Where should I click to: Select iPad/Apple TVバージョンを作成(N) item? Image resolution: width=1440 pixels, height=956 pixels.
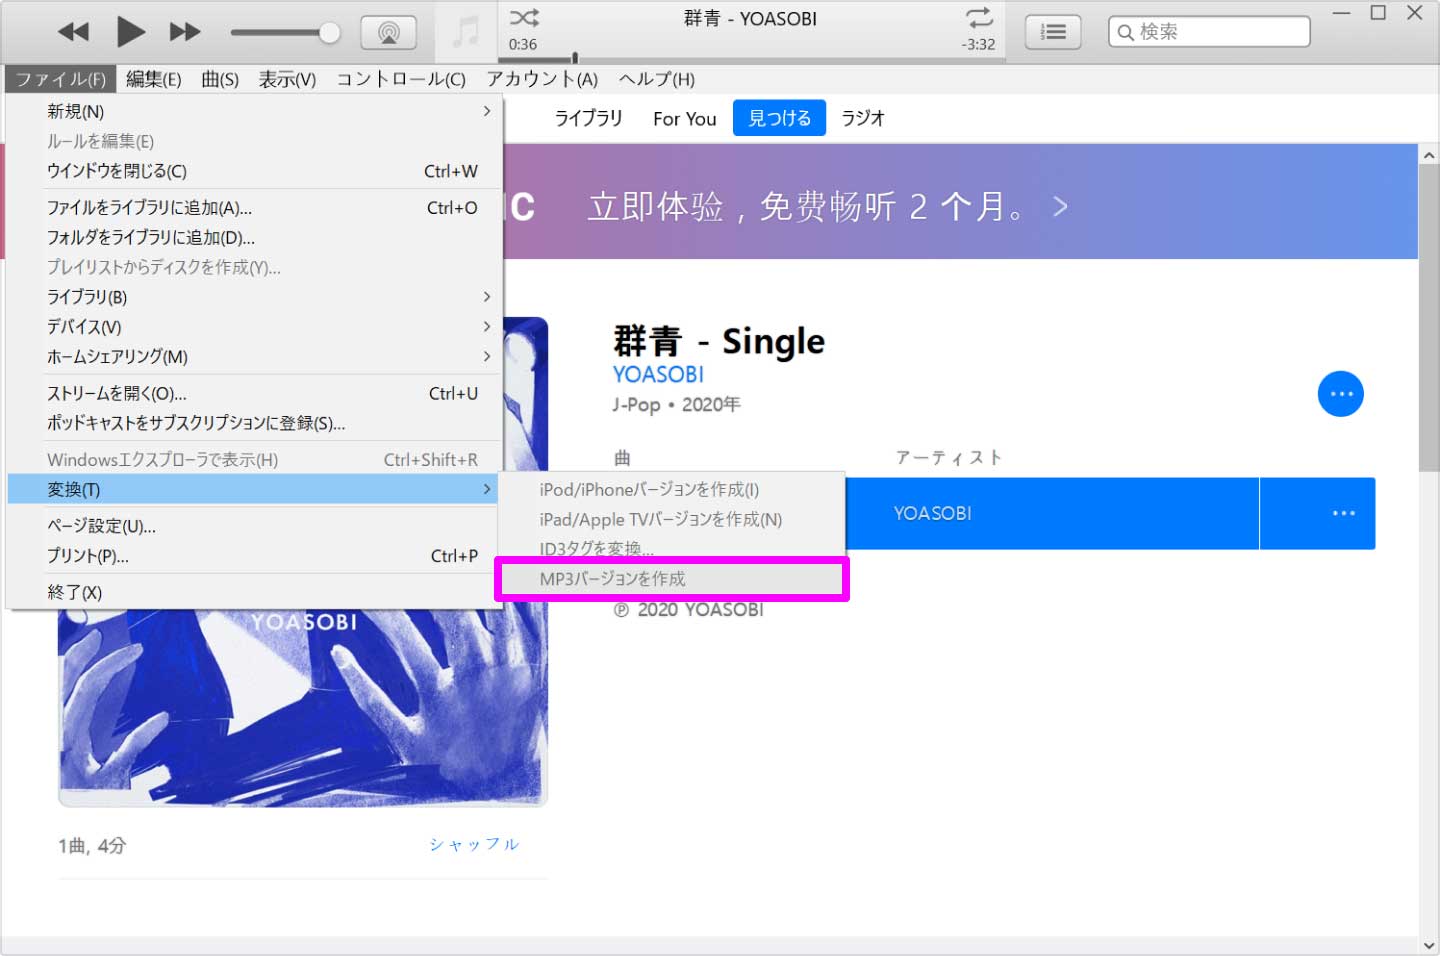tap(672, 520)
